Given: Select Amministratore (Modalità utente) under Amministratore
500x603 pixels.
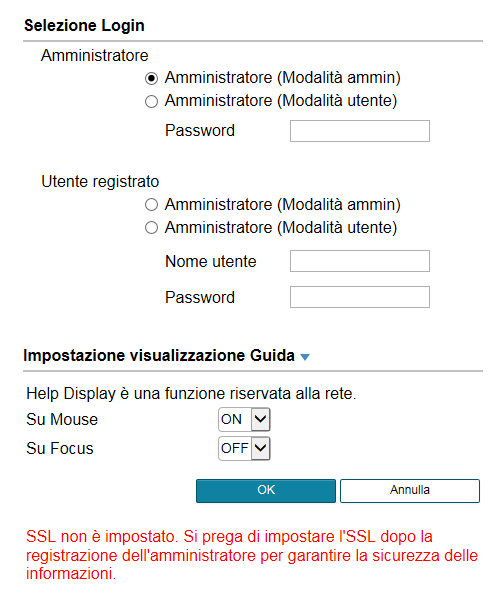Looking at the screenshot, I should [x=151, y=102].
